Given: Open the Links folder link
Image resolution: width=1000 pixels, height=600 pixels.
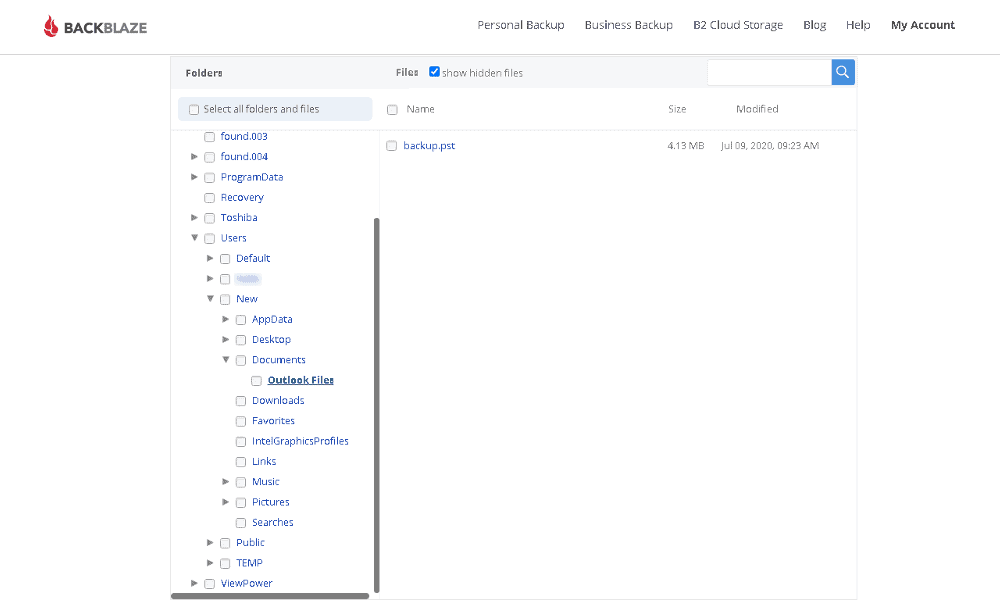Looking at the screenshot, I should [264, 462].
